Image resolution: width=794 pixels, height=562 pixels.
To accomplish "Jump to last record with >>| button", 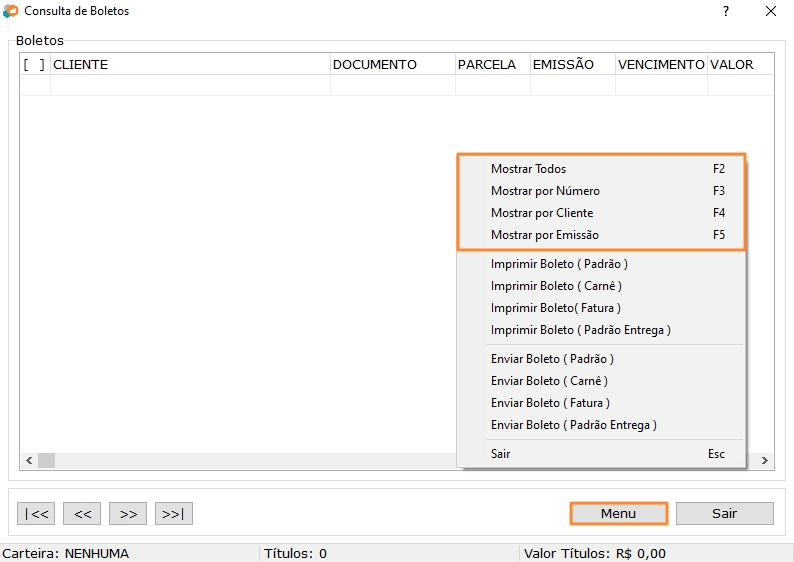I will click(174, 514).
